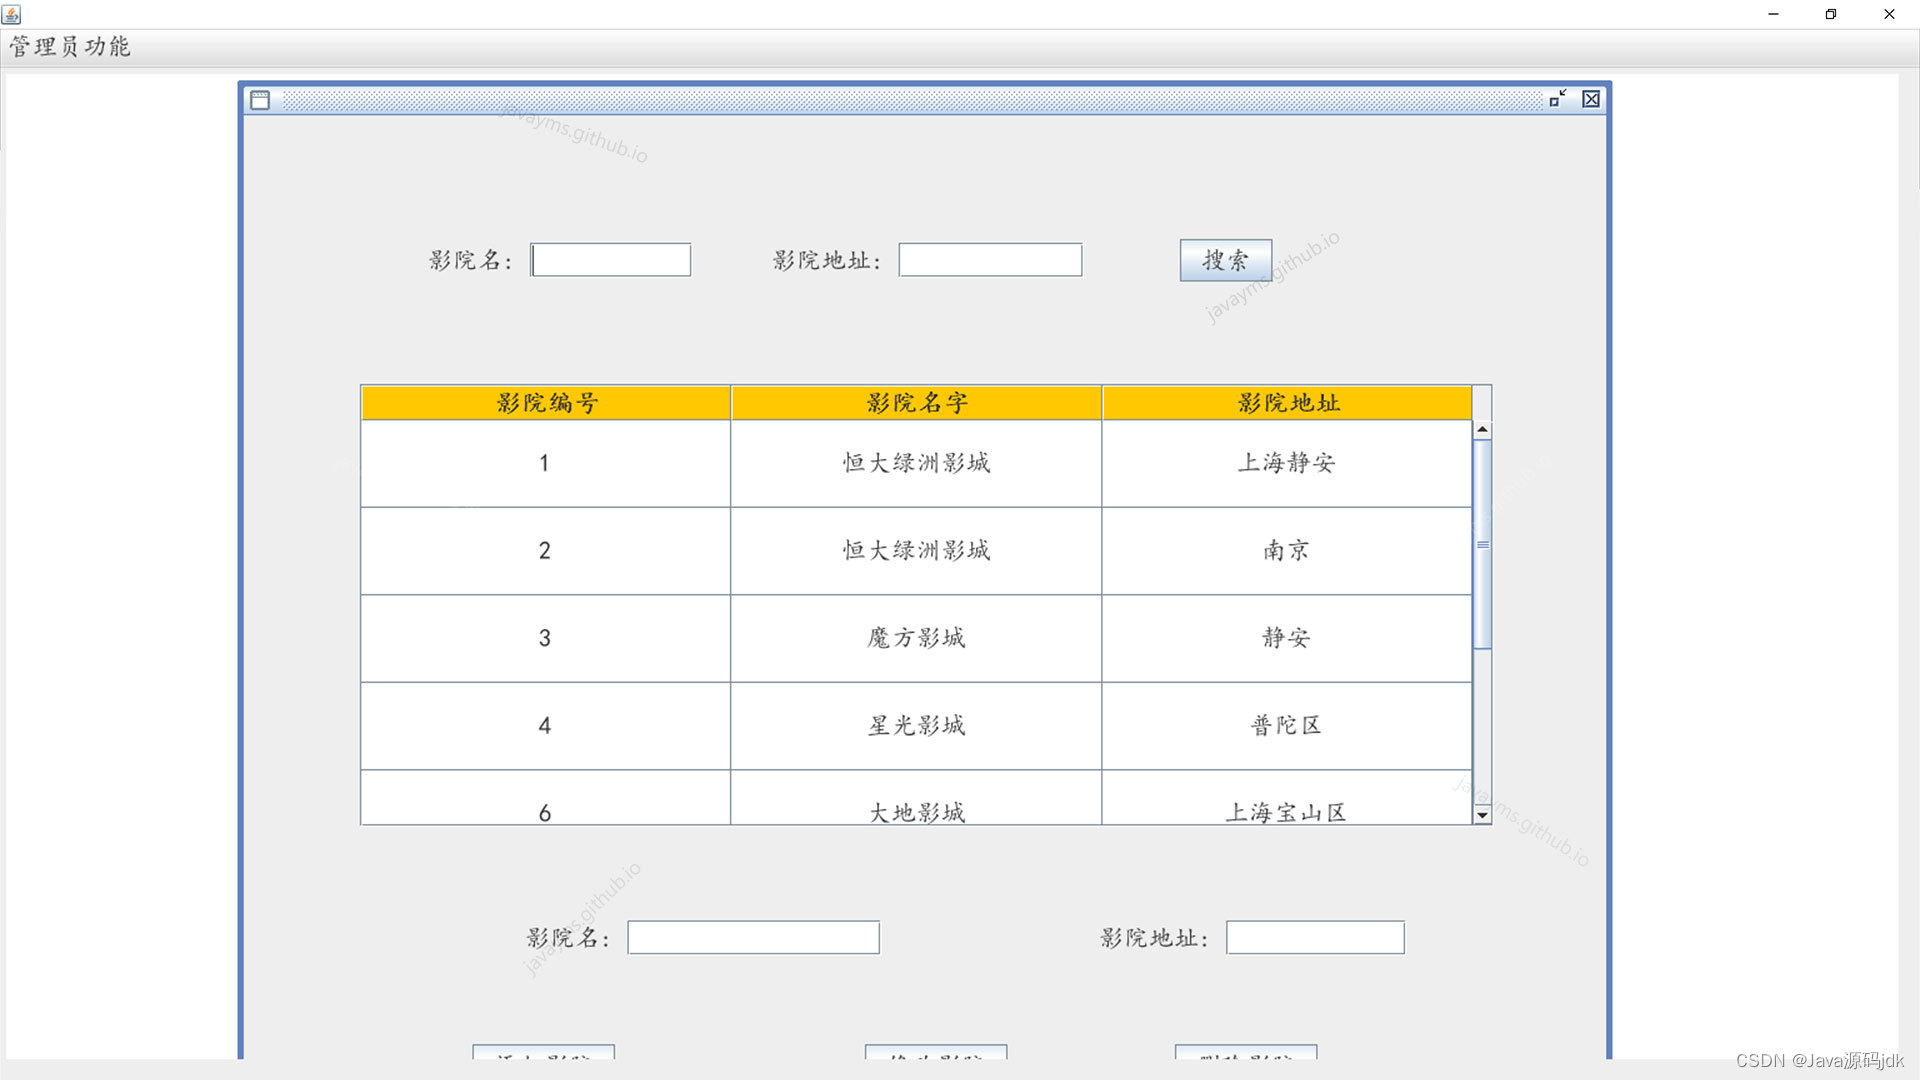This screenshot has height=1080, width=1920.
Task: Click the close icon of the inner frame
Action: (1591, 98)
